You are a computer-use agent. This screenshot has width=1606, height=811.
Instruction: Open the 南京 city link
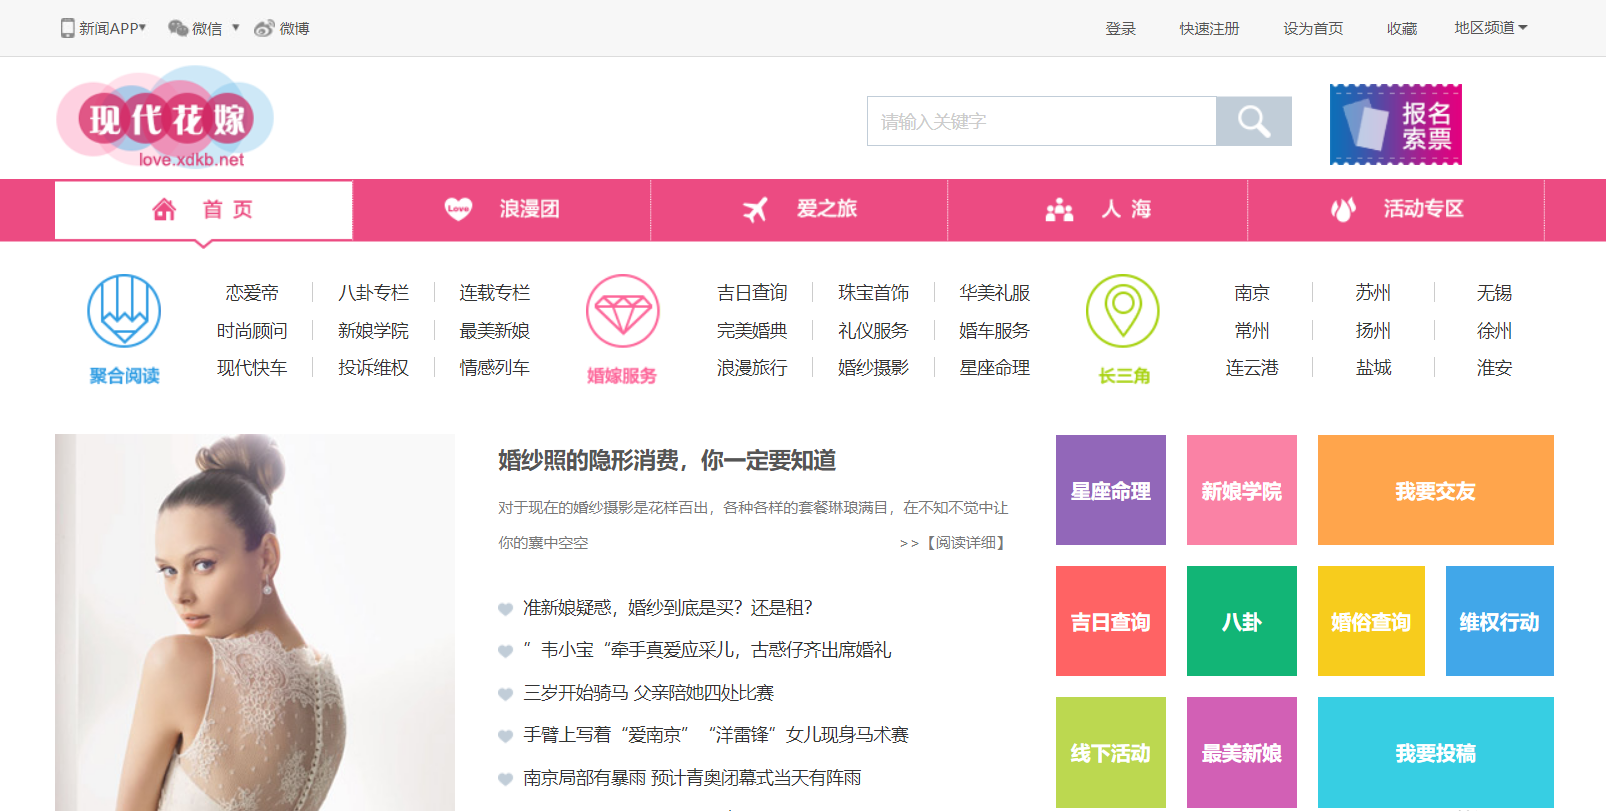[x=1251, y=293]
